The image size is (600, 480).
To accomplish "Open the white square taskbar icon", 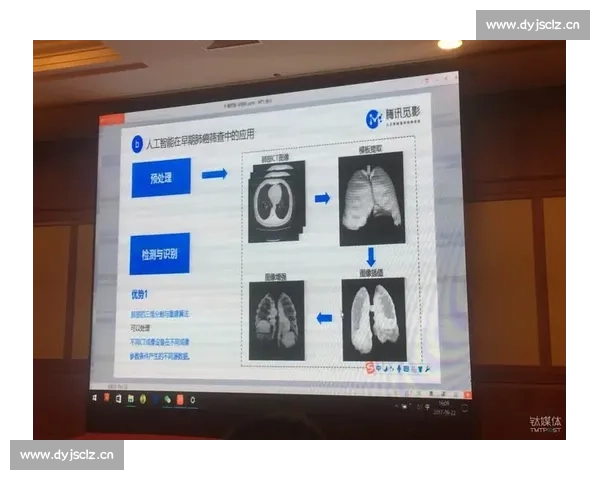I will click(x=119, y=398).
